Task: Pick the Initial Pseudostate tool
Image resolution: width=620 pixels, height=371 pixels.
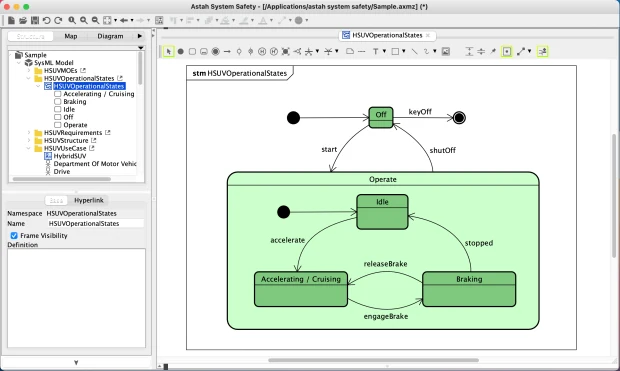Action: click(x=181, y=51)
